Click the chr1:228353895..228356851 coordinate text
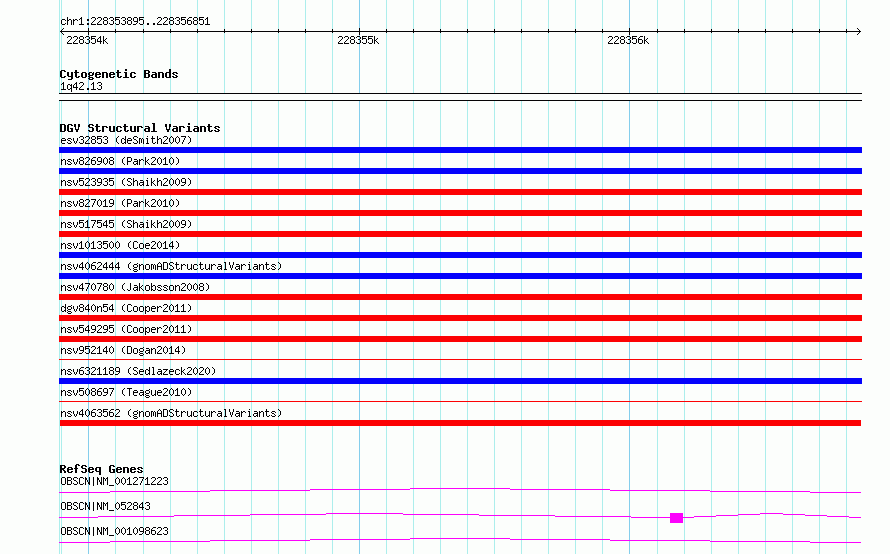 point(135,21)
